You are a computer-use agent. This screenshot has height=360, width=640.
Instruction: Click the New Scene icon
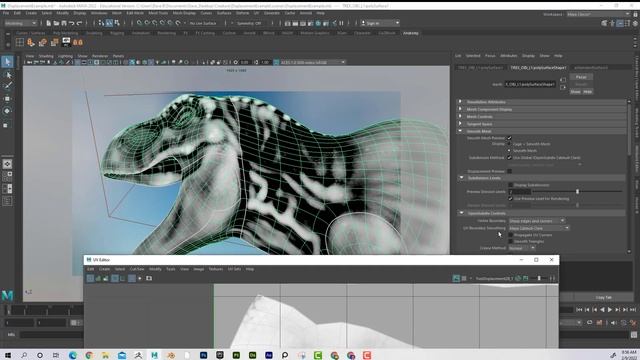click(x=48, y=23)
